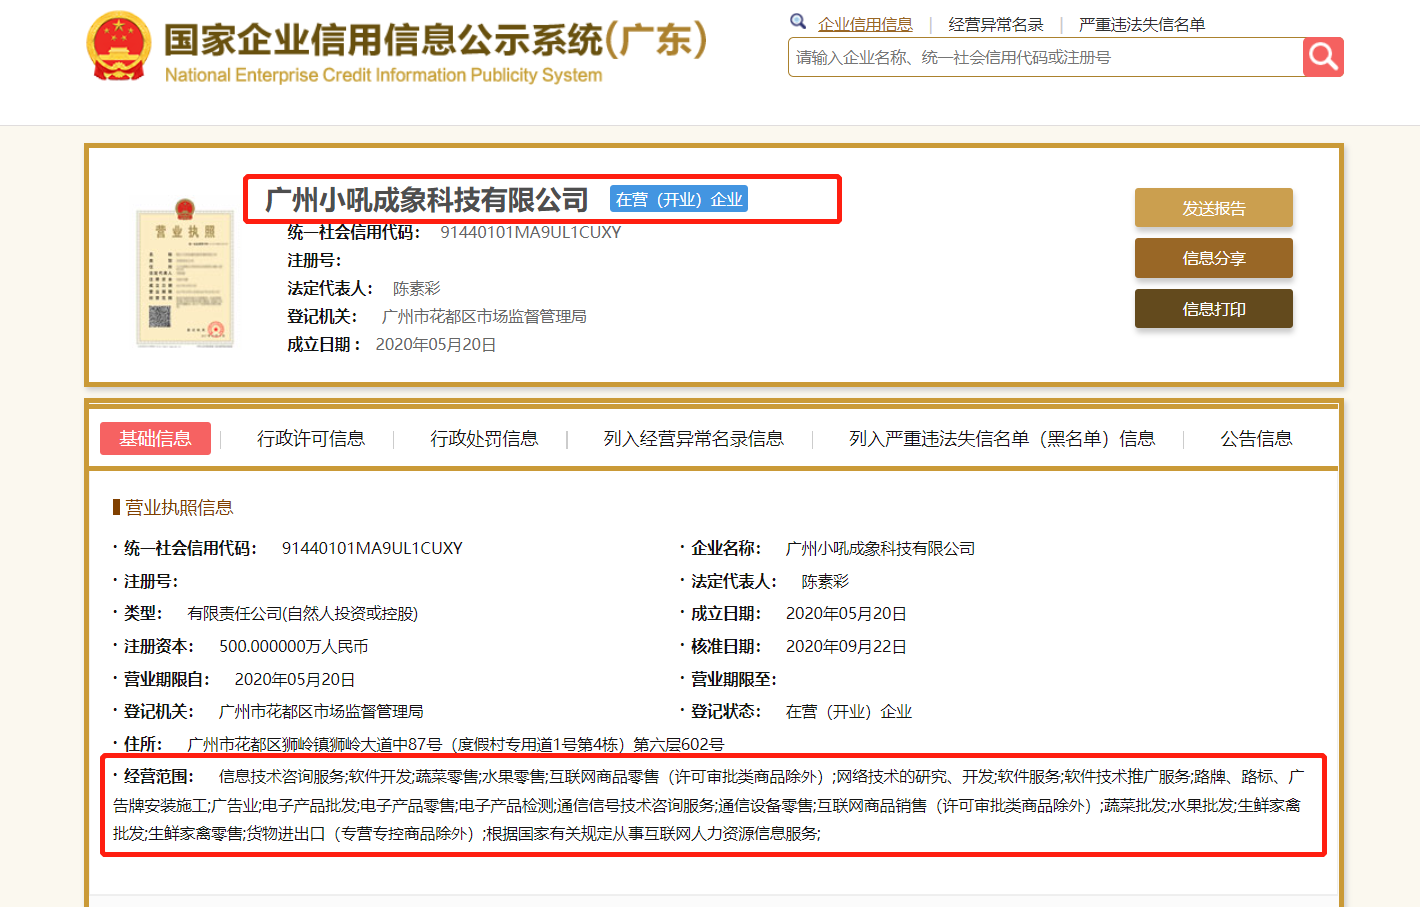This screenshot has height=907, width=1420.
Task: Focus the enterprise name search input field
Action: (1045, 58)
